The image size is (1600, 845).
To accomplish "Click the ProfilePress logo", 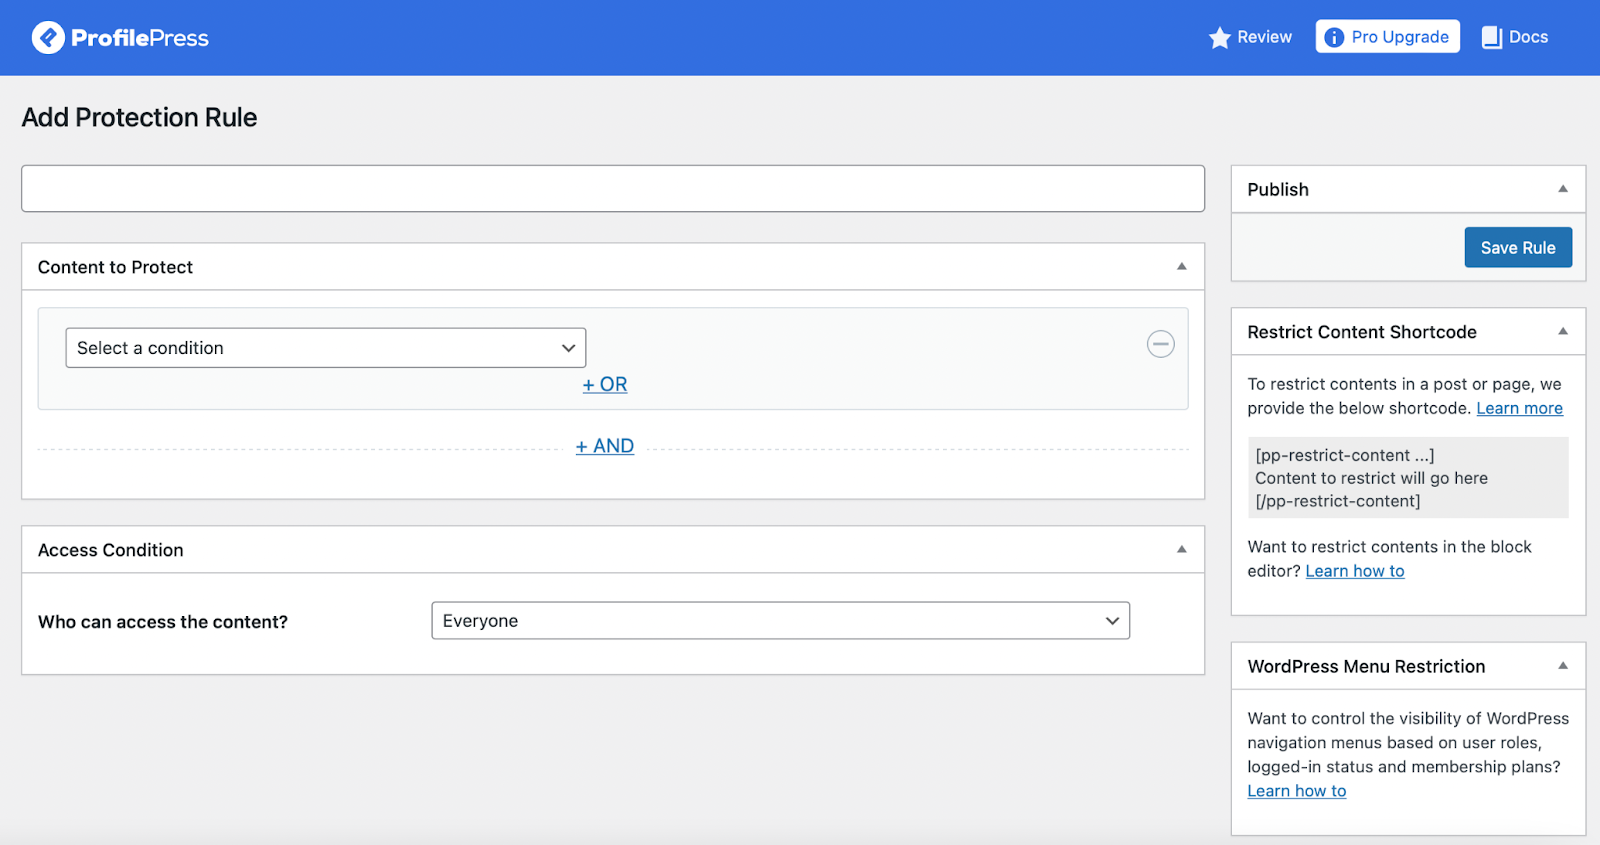I will click(120, 38).
